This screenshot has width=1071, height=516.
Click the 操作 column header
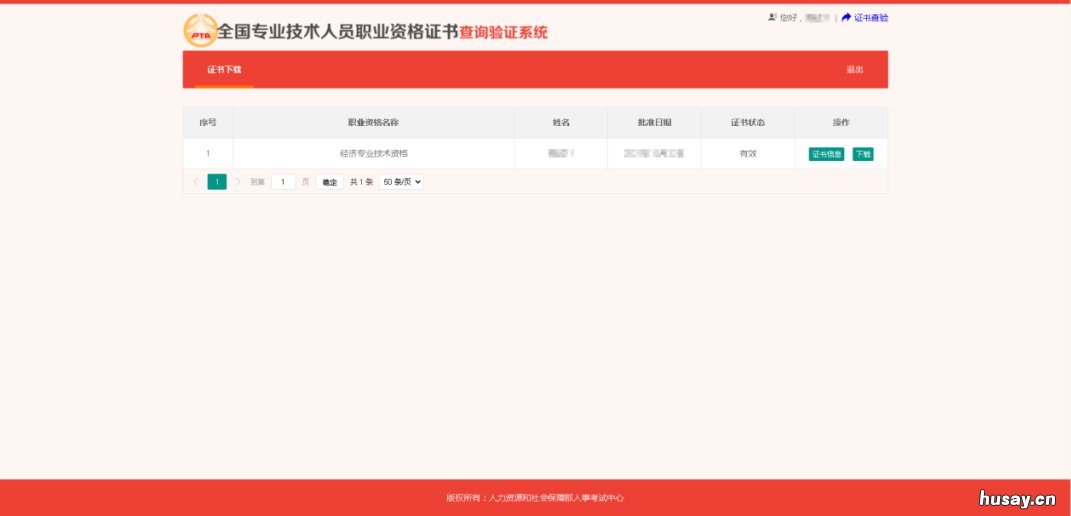(842, 122)
